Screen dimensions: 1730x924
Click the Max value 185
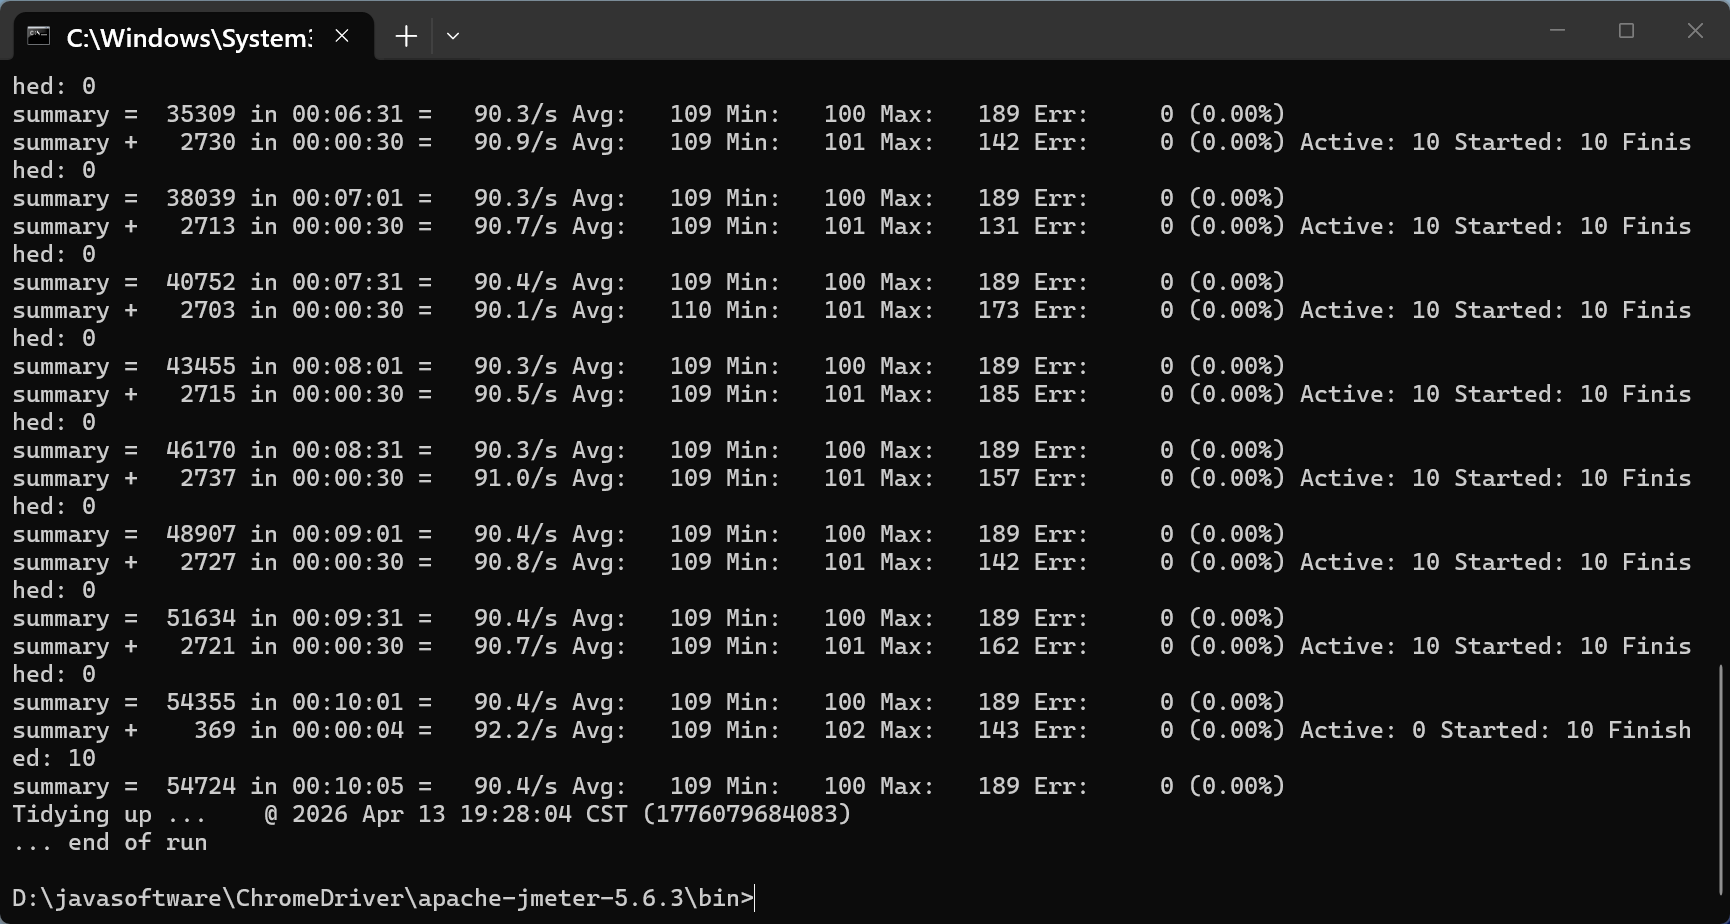(999, 394)
